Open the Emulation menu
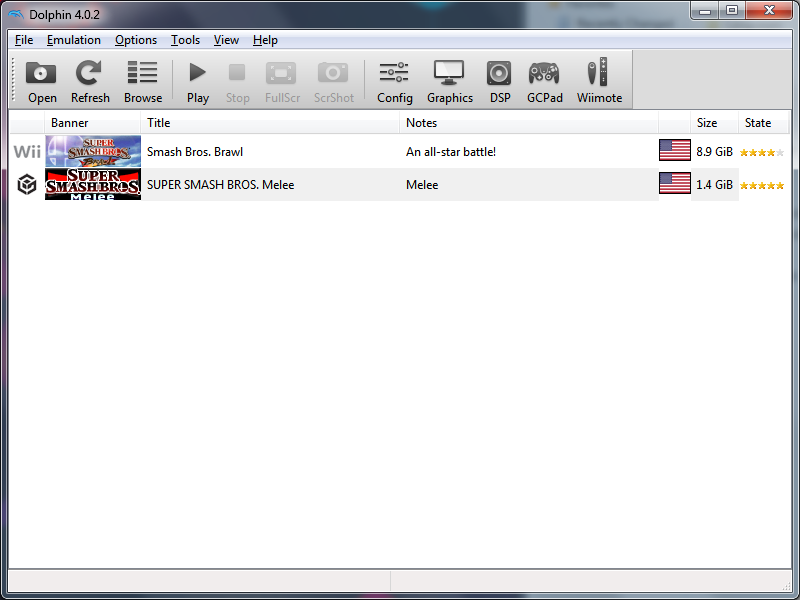This screenshot has width=800, height=600. tap(73, 40)
